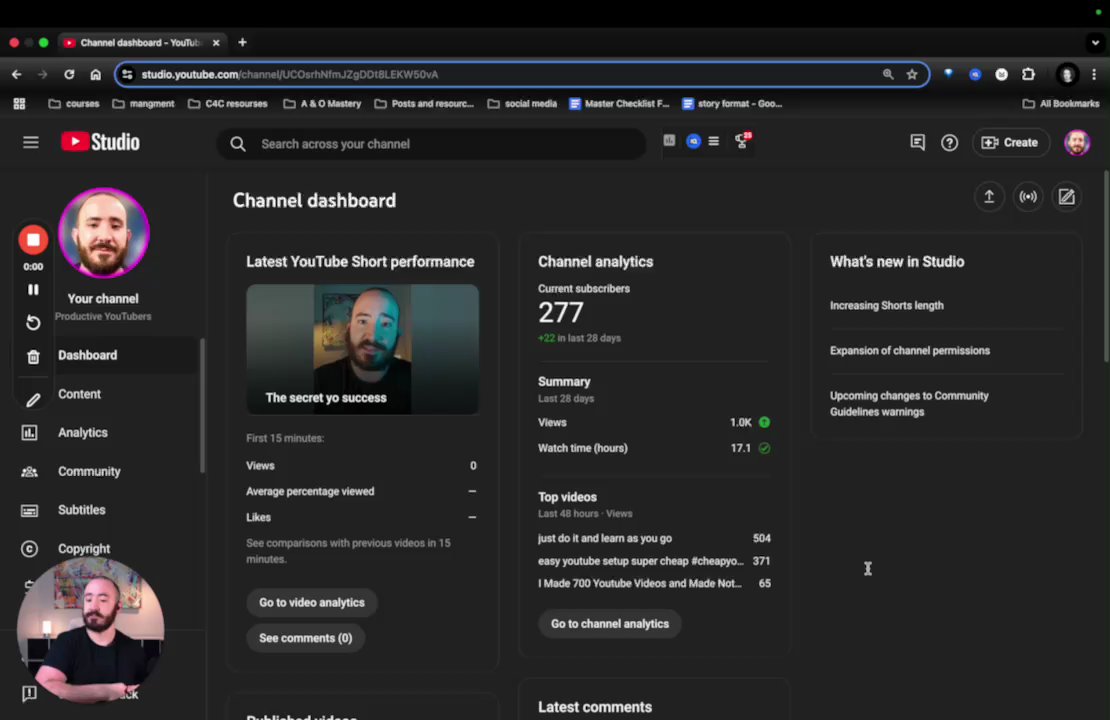Open the Help question mark icon

(x=949, y=143)
